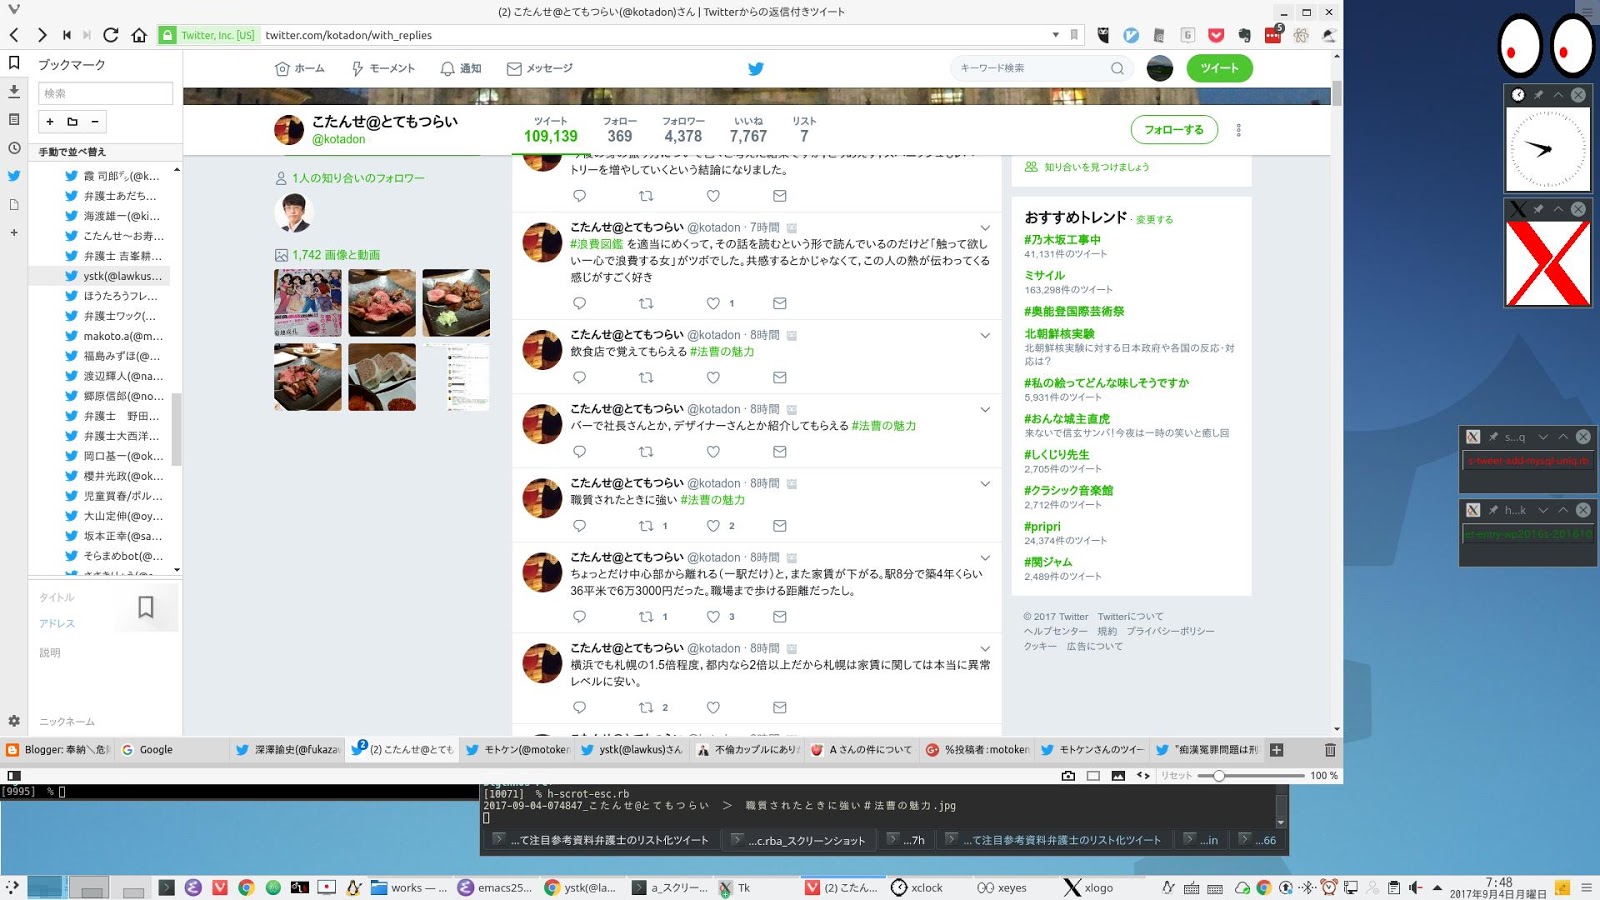Toggle tab tiling in the status bar
1600x900 pixels.
click(x=1093, y=776)
